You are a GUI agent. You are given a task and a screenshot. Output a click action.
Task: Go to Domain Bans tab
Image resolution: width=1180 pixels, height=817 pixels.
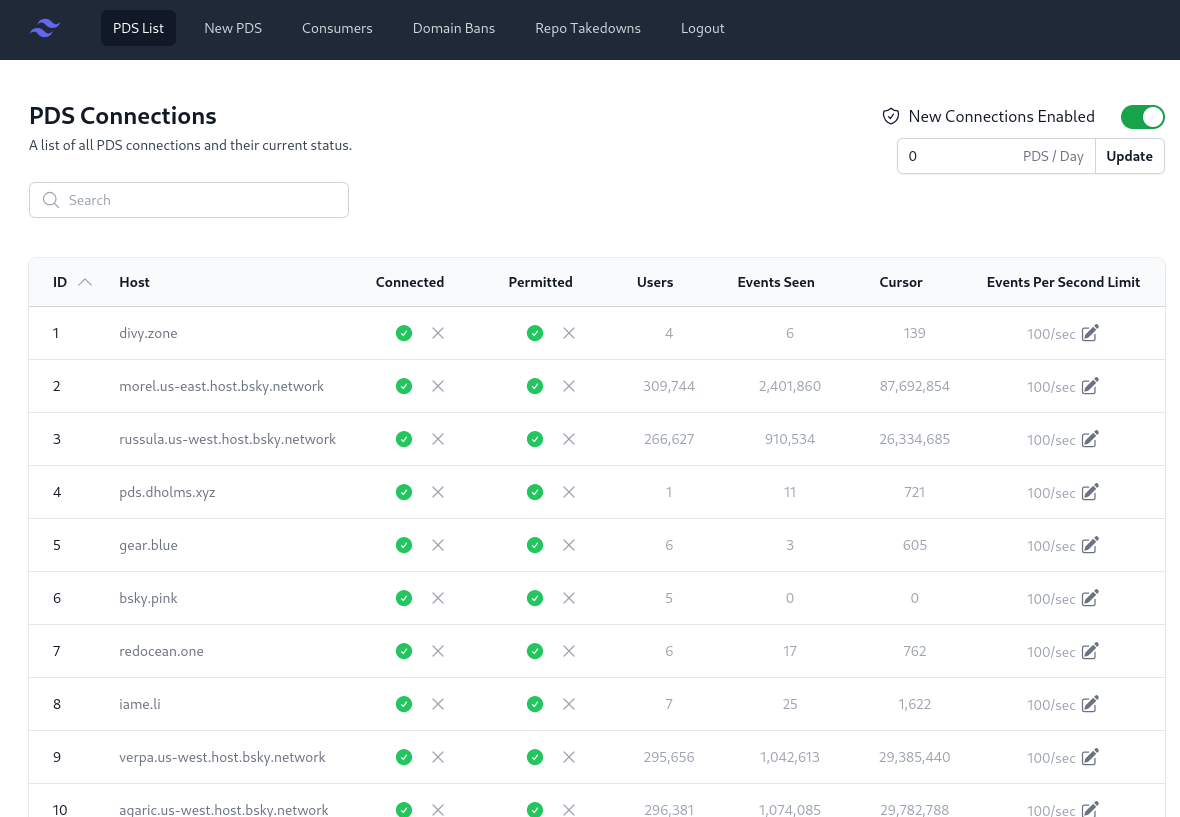click(453, 28)
